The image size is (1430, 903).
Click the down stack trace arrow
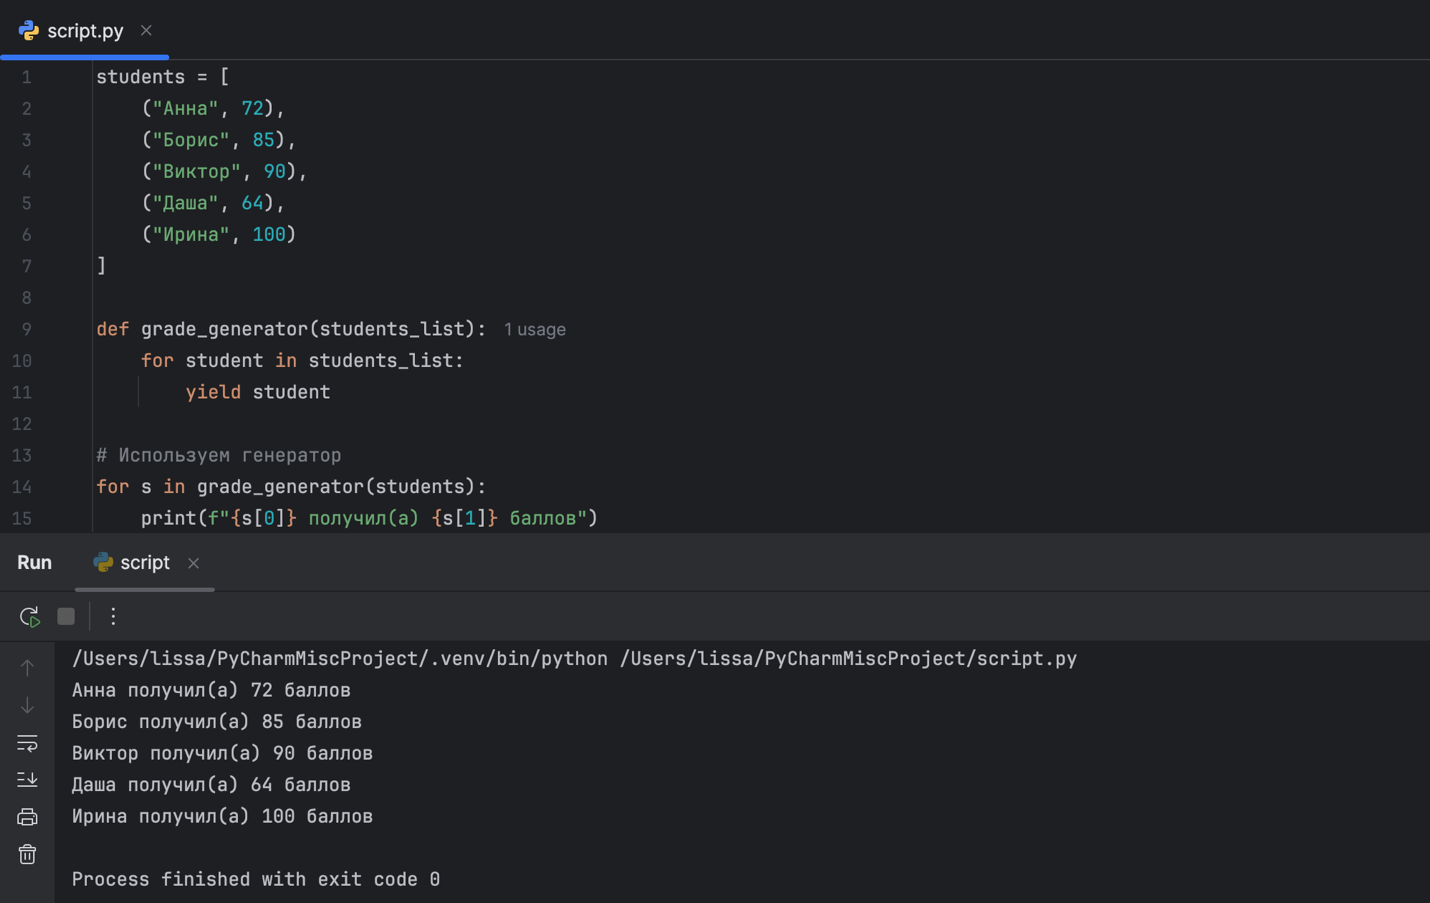pyautogui.click(x=27, y=705)
